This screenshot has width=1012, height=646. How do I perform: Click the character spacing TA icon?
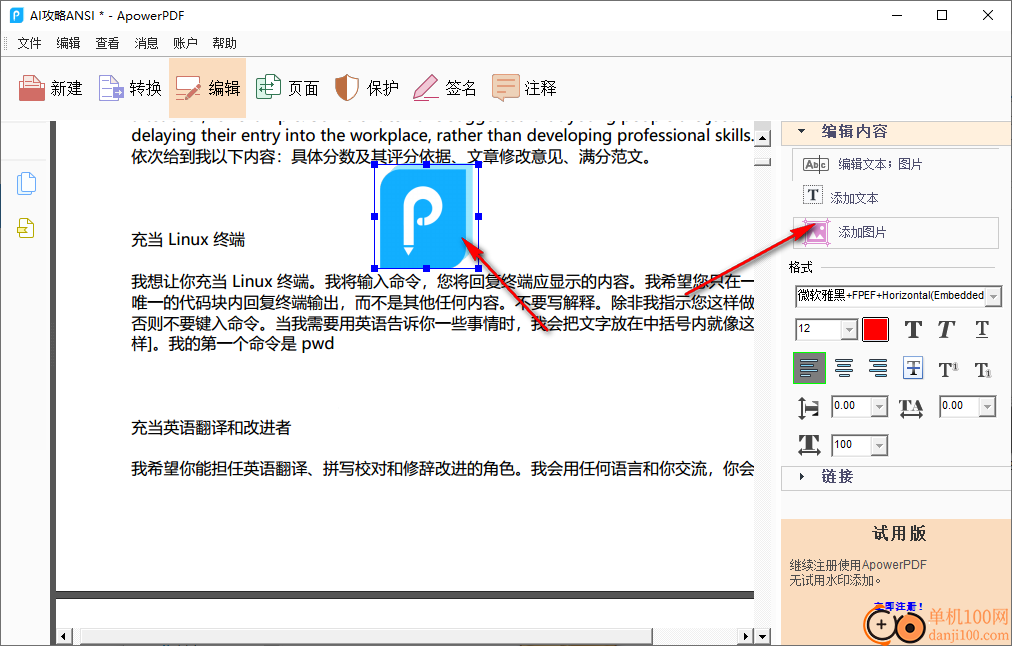click(911, 408)
